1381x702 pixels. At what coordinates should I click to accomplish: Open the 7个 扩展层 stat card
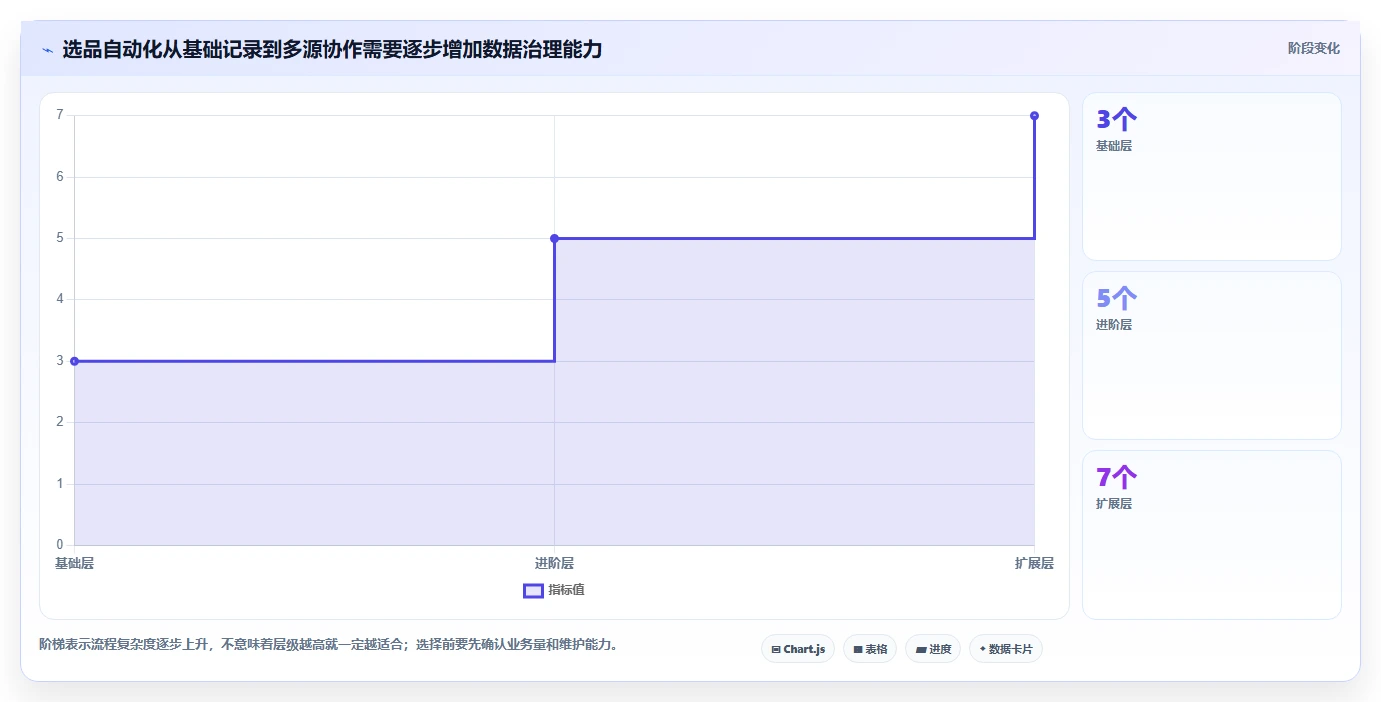1211,535
